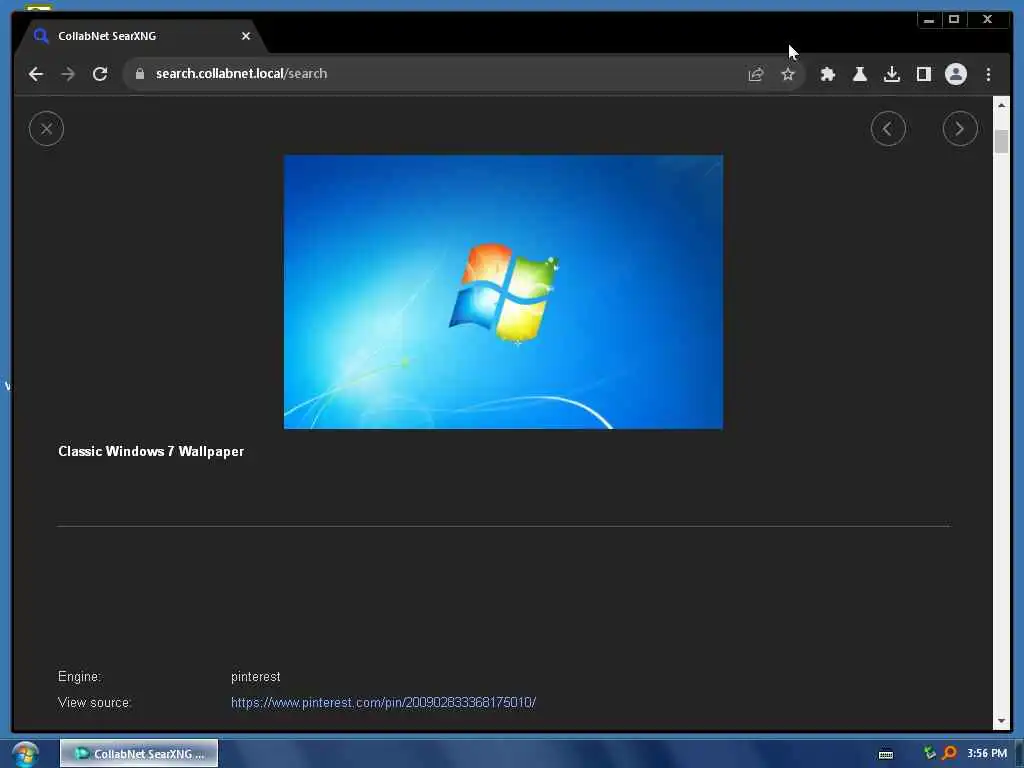Close the CollabNet SearXNG tab
The width and height of the screenshot is (1024, 768).
(246, 36)
